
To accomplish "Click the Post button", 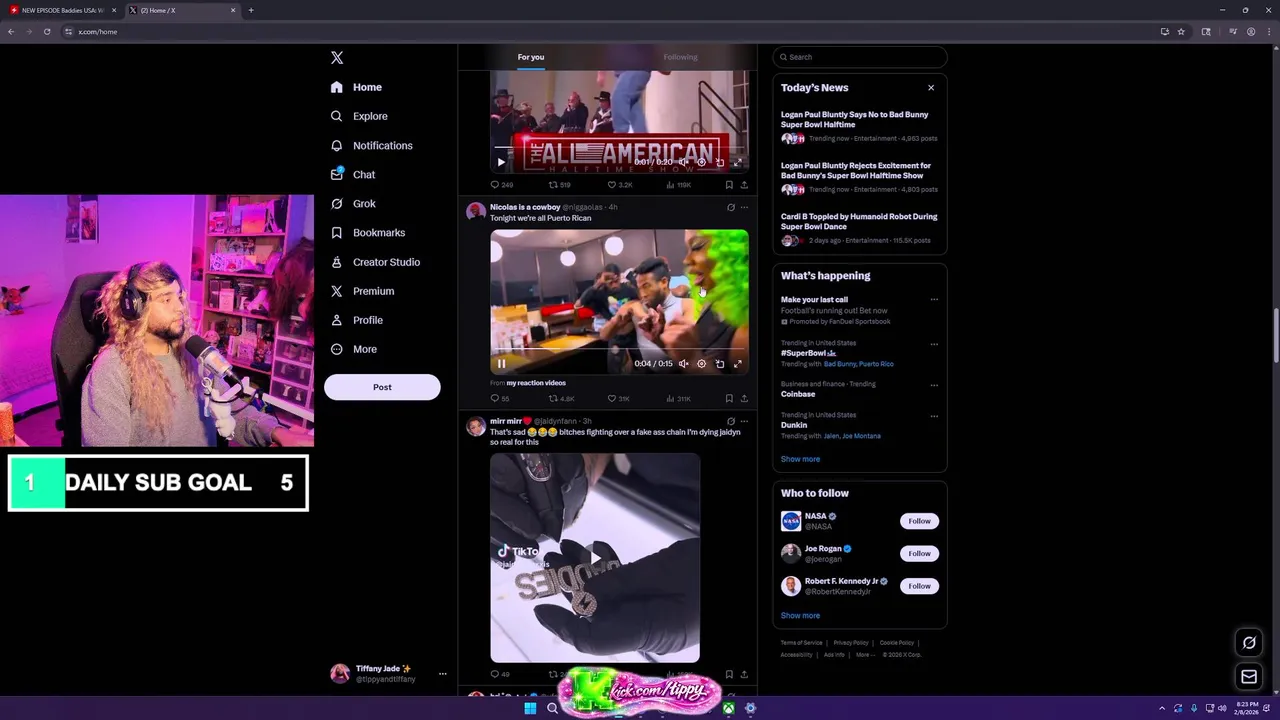I will [382, 387].
